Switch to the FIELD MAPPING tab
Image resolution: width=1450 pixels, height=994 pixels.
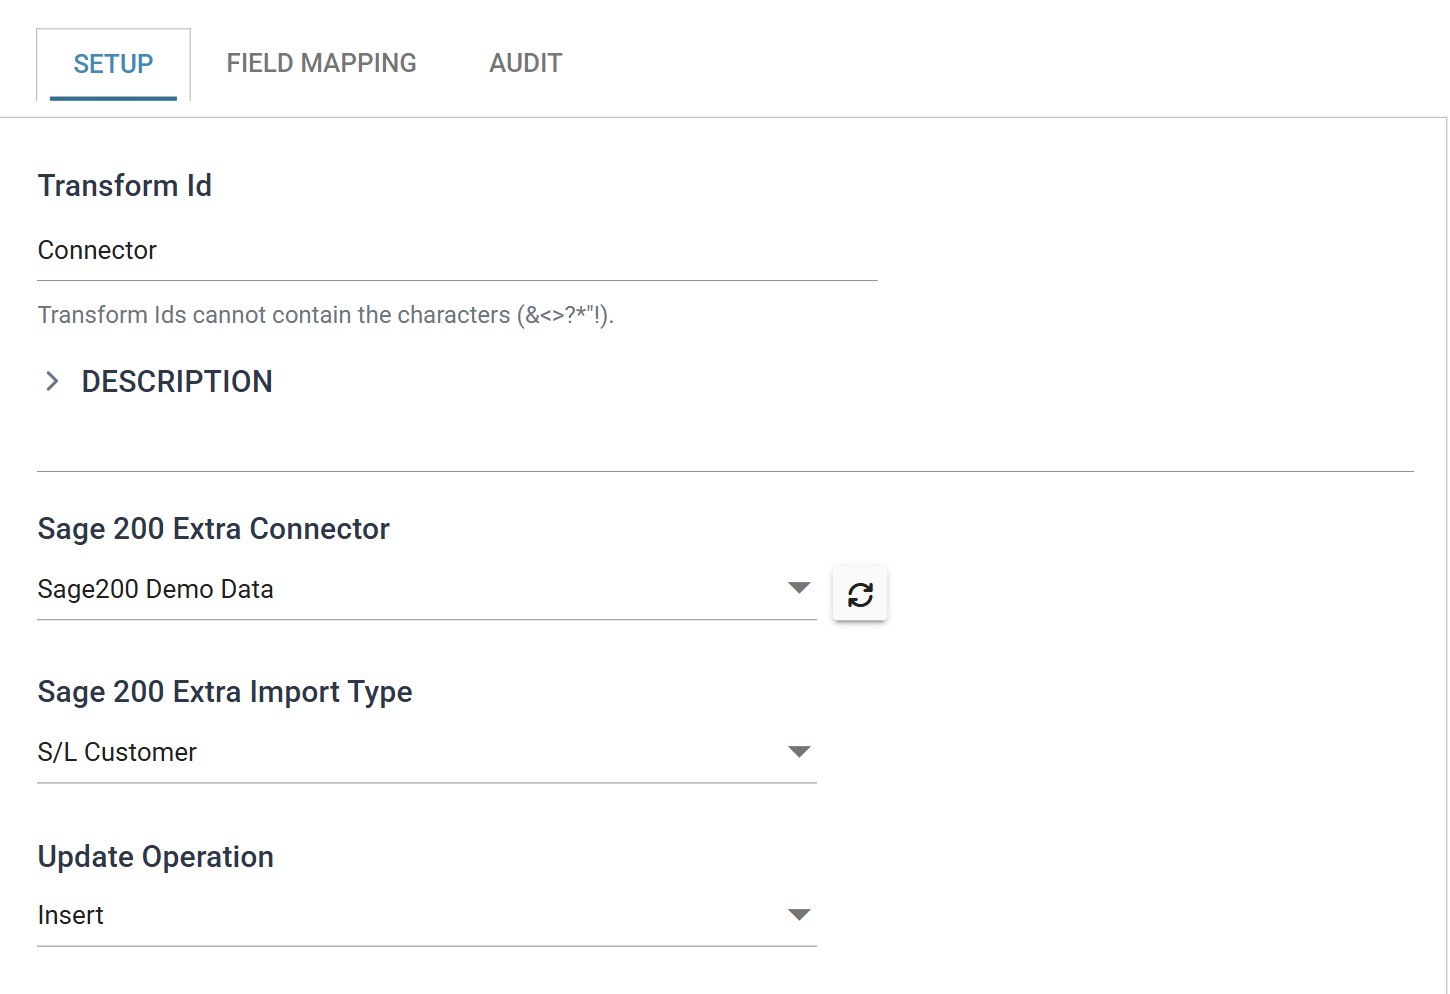[321, 63]
